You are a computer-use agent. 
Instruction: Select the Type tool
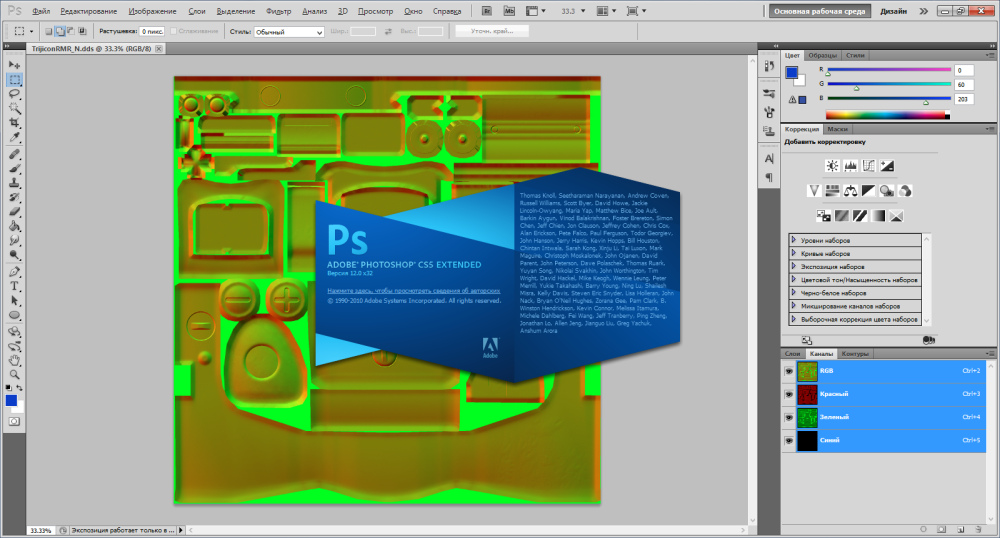(14, 286)
